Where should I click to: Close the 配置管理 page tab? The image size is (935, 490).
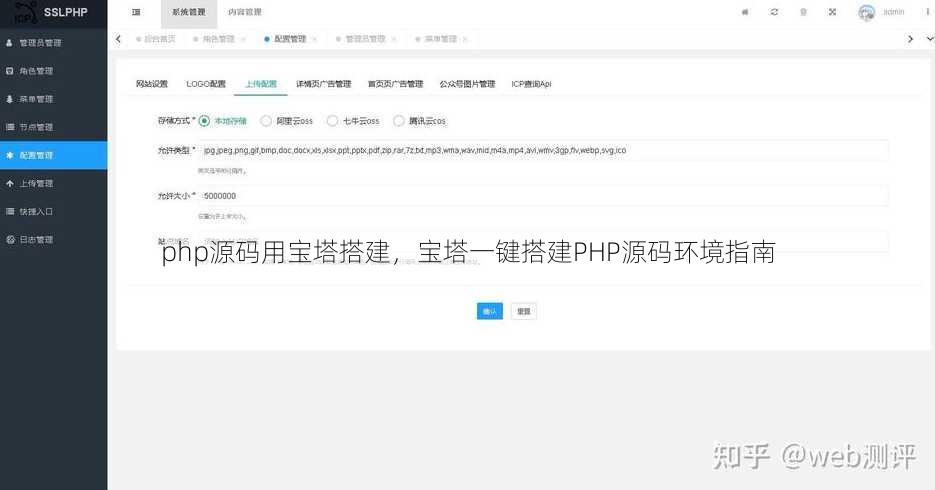click(315, 39)
